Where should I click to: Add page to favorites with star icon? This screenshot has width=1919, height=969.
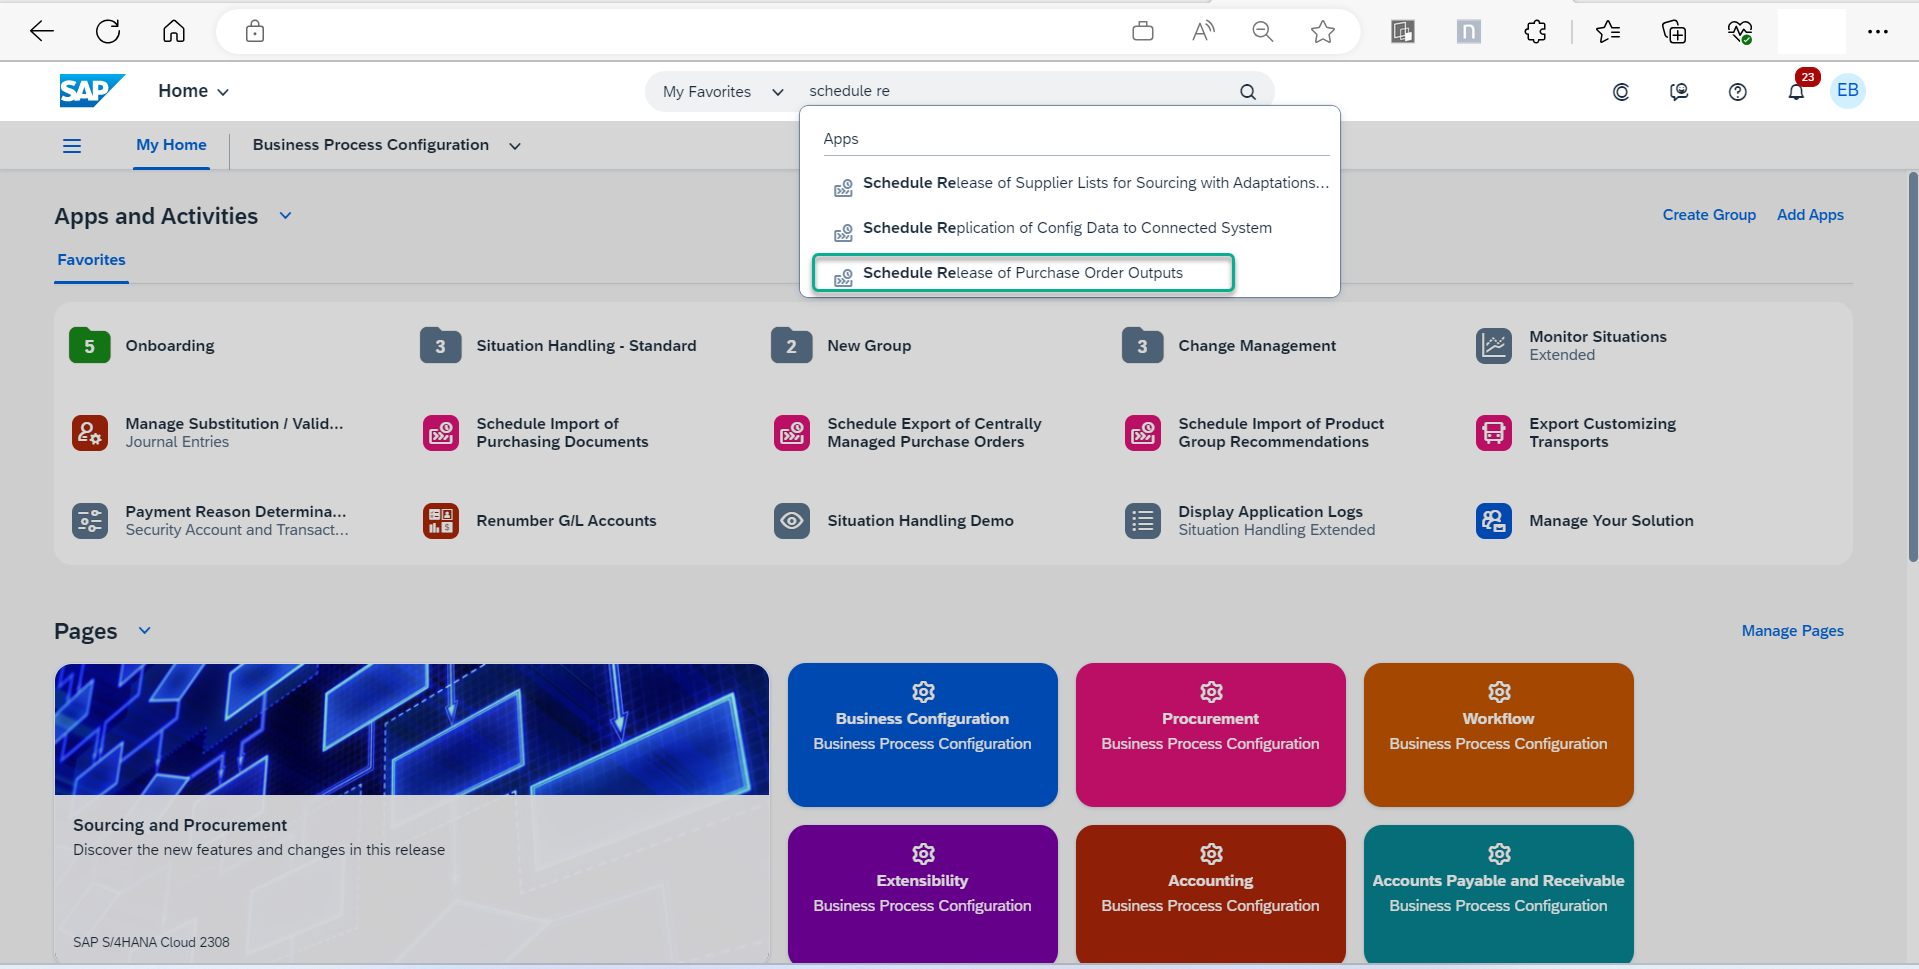point(1323,32)
